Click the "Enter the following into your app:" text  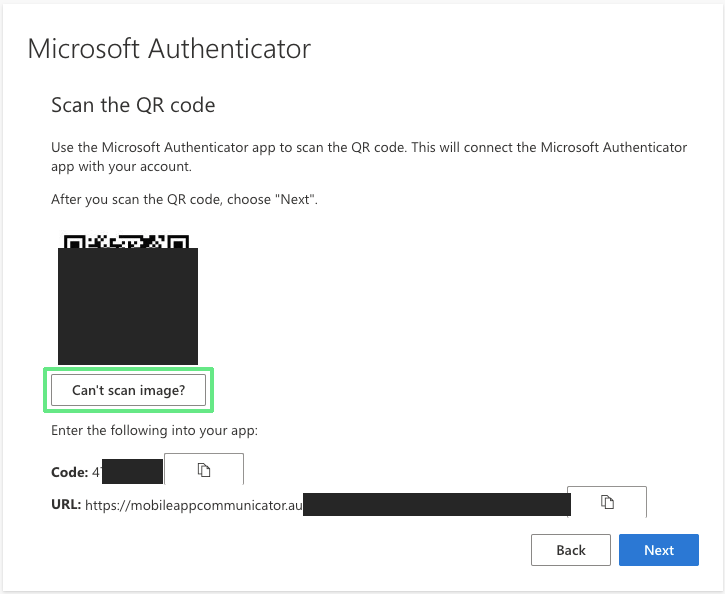pos(154,431)
